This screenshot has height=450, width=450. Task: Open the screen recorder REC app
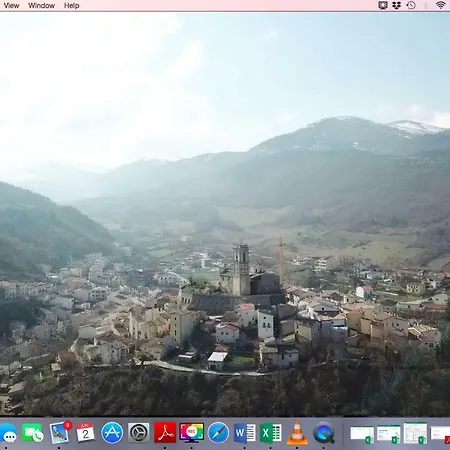(x=192, y=432)
